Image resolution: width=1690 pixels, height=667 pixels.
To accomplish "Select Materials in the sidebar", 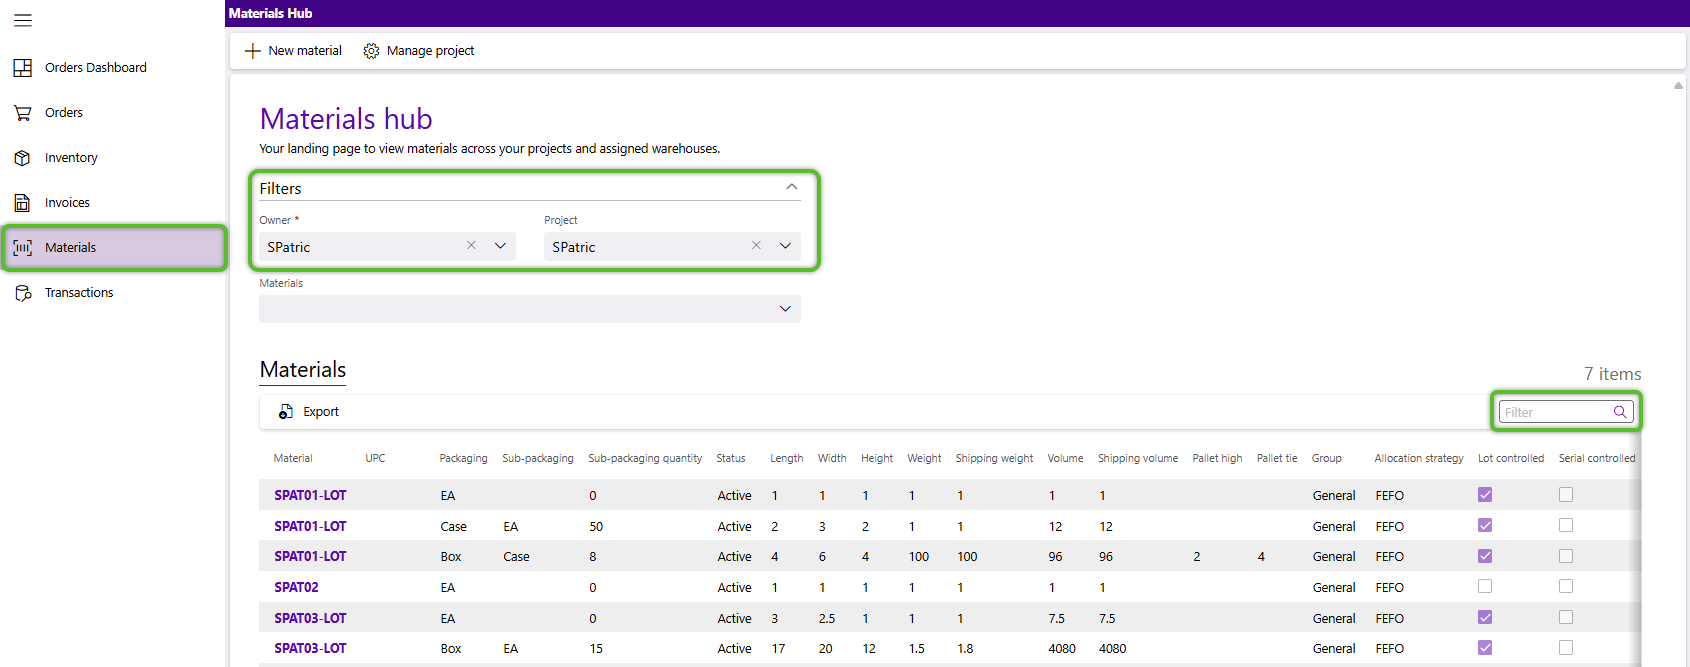I will click(x=70, y=248).
